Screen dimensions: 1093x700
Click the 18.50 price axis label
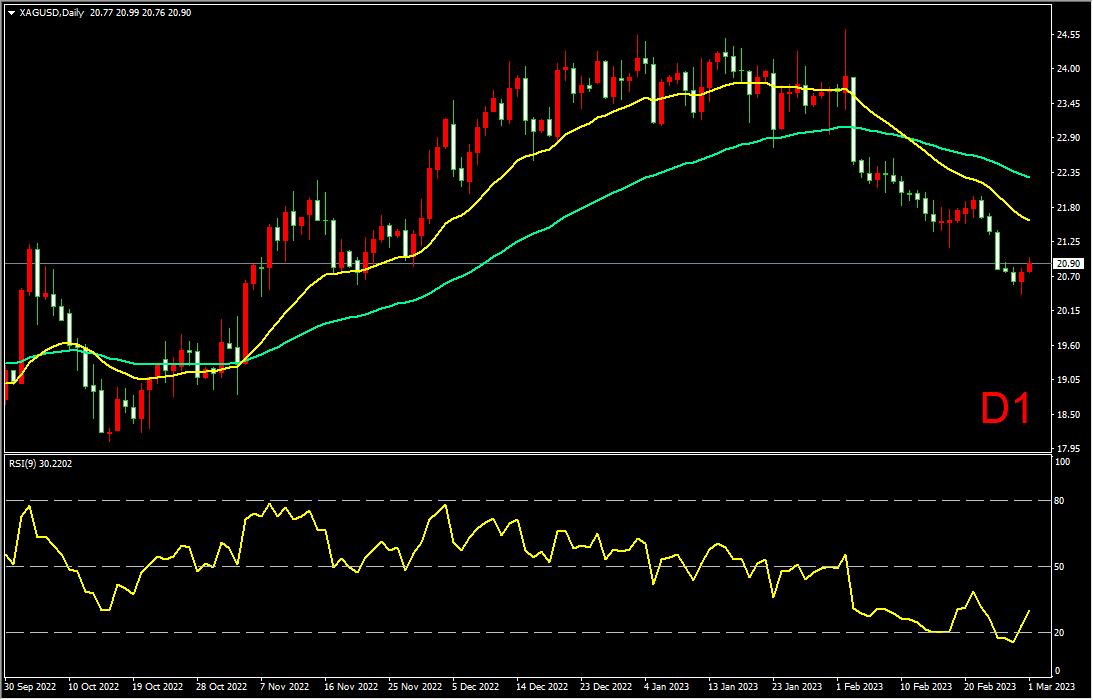[x=1069, y=415]
